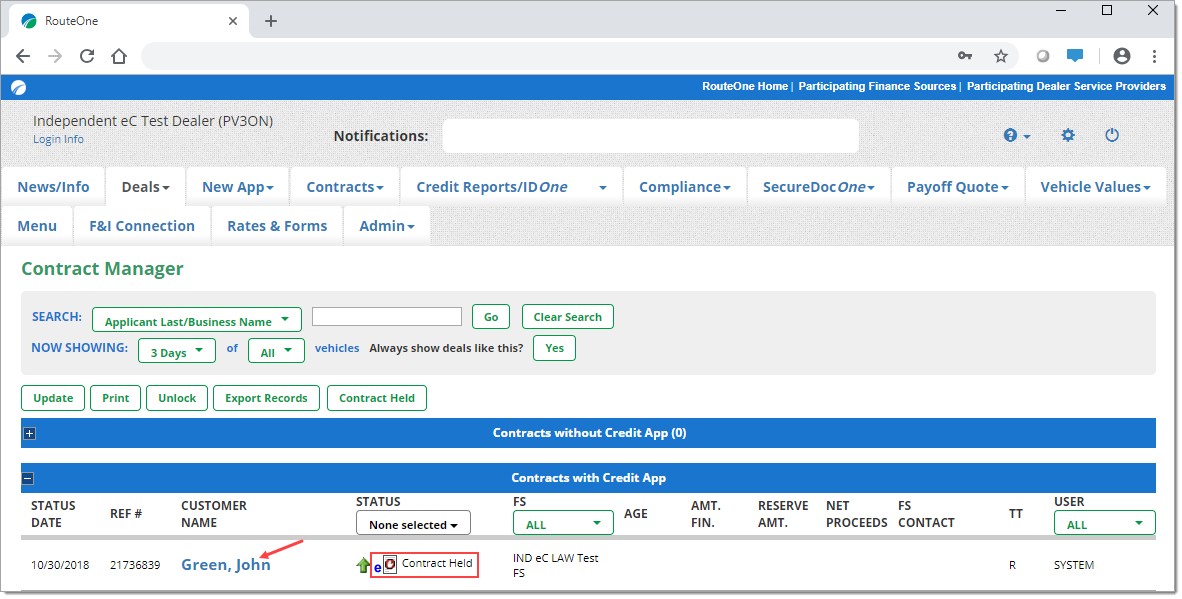Follow the Participating Dealer Service Providers link
The height and width of the screenshot is (599, 1182).
pos(1066,87)
